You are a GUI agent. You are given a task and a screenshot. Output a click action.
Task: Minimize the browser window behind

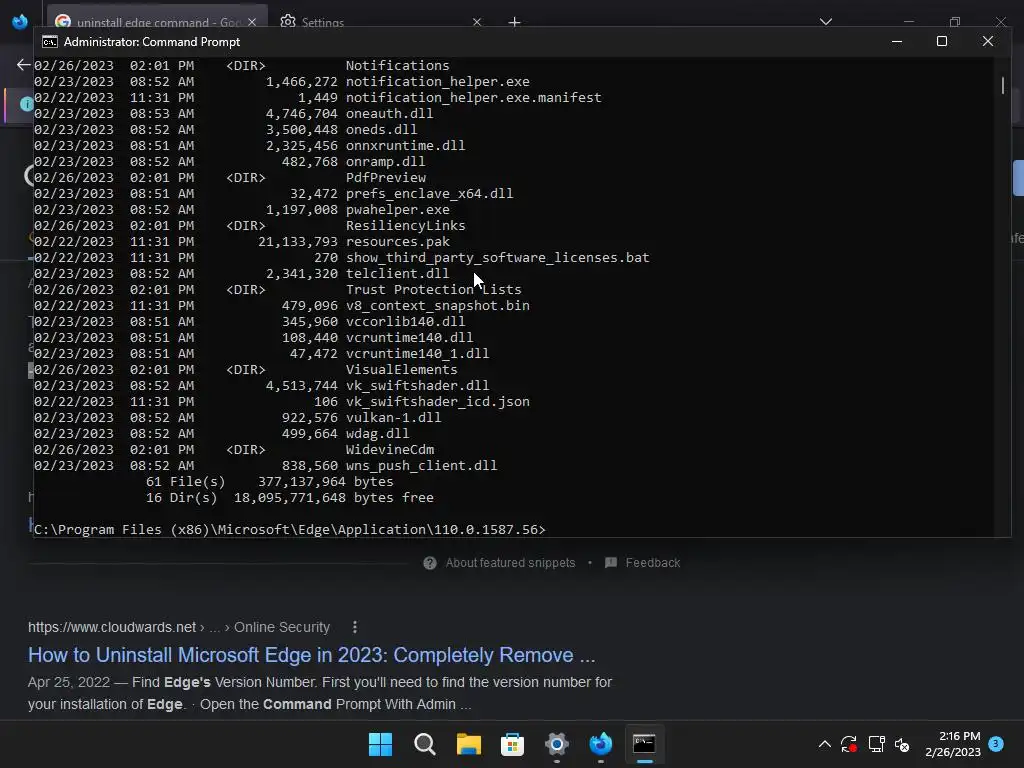pyautogui.click(x=908, y=22)
